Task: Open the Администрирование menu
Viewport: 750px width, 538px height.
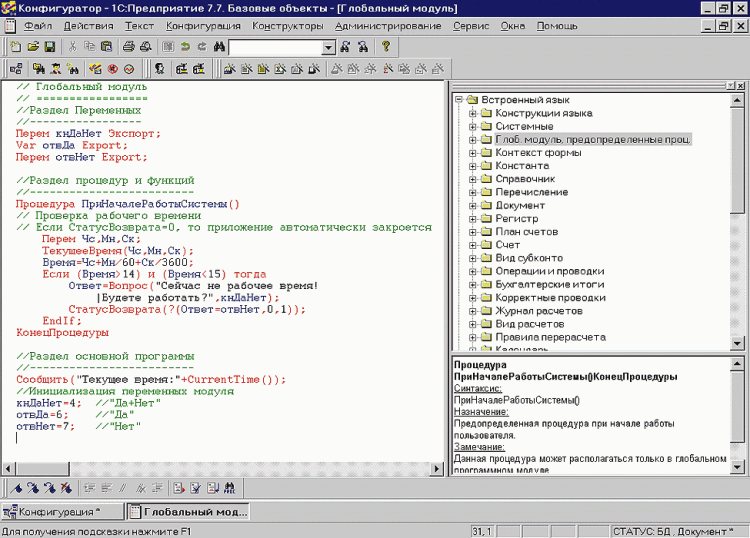Action: coord(388,26)
